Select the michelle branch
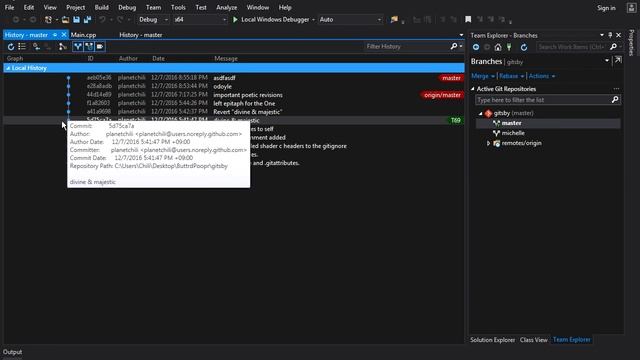640x360 pixels. pyautogui.click(x=513, y=133)
